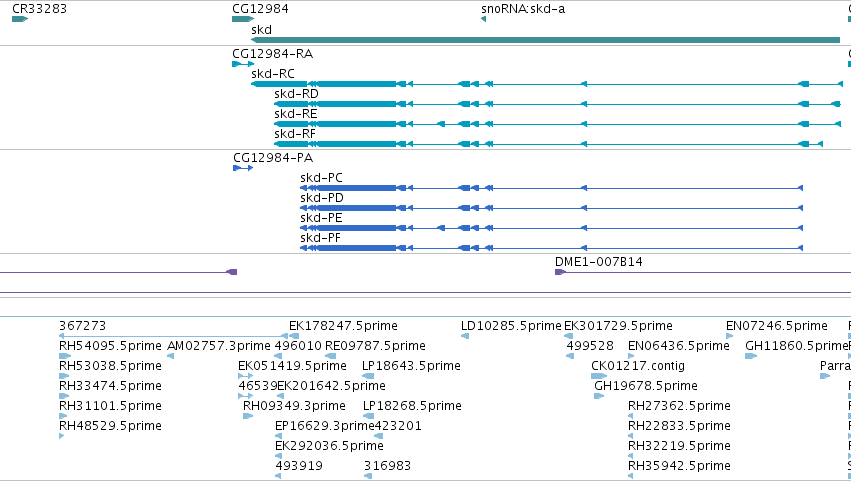Open the 496010 EST label
Image resolution: width=851 pixels, height=481 pixels.
pos(298,346)
